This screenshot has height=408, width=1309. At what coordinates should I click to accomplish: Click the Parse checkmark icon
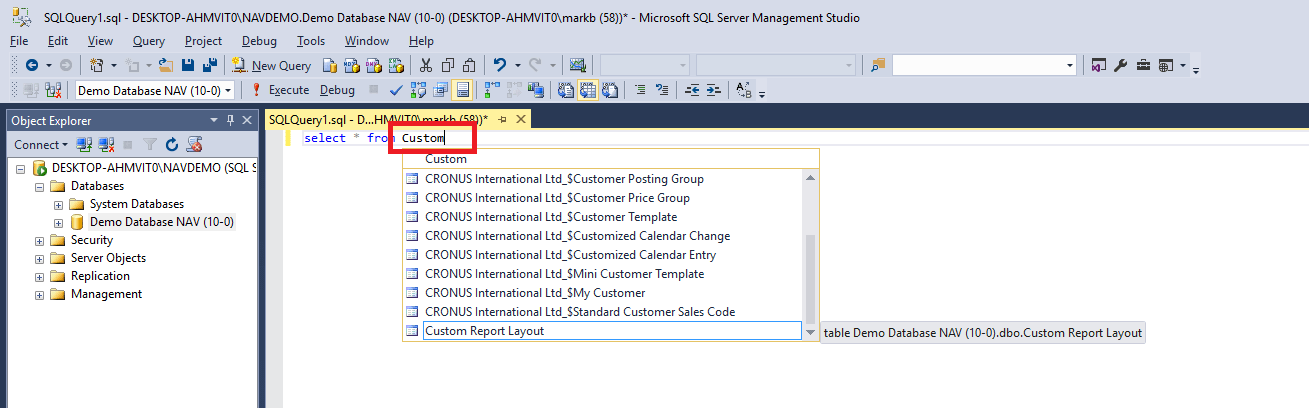point(395,90)
